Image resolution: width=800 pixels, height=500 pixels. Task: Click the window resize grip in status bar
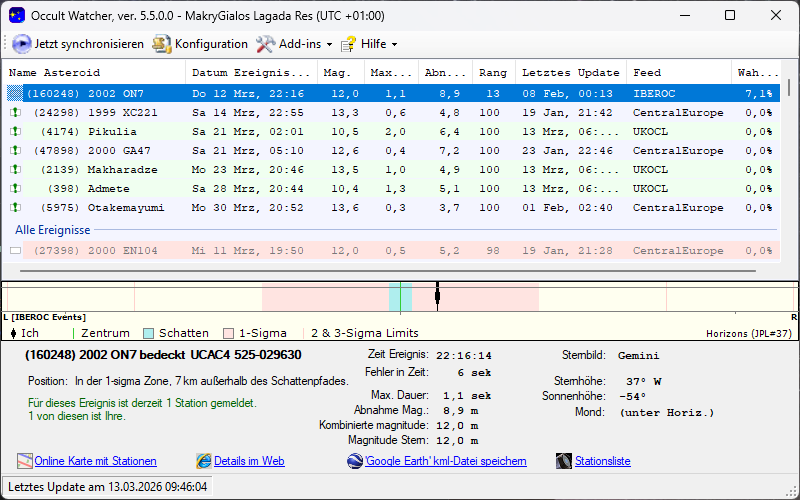[x=791, y=491]
